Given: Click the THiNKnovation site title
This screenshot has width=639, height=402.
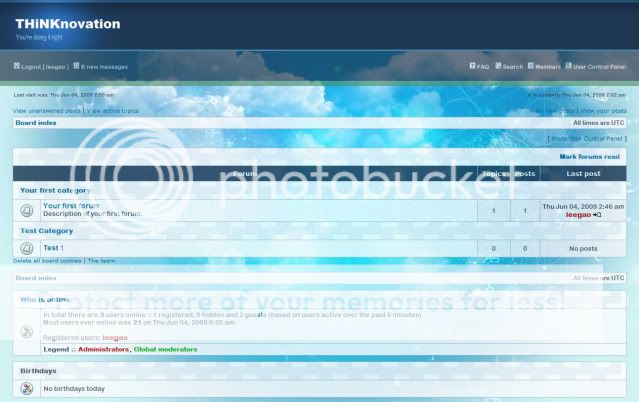Looking at the screenshot, I should tap(67, 24).
